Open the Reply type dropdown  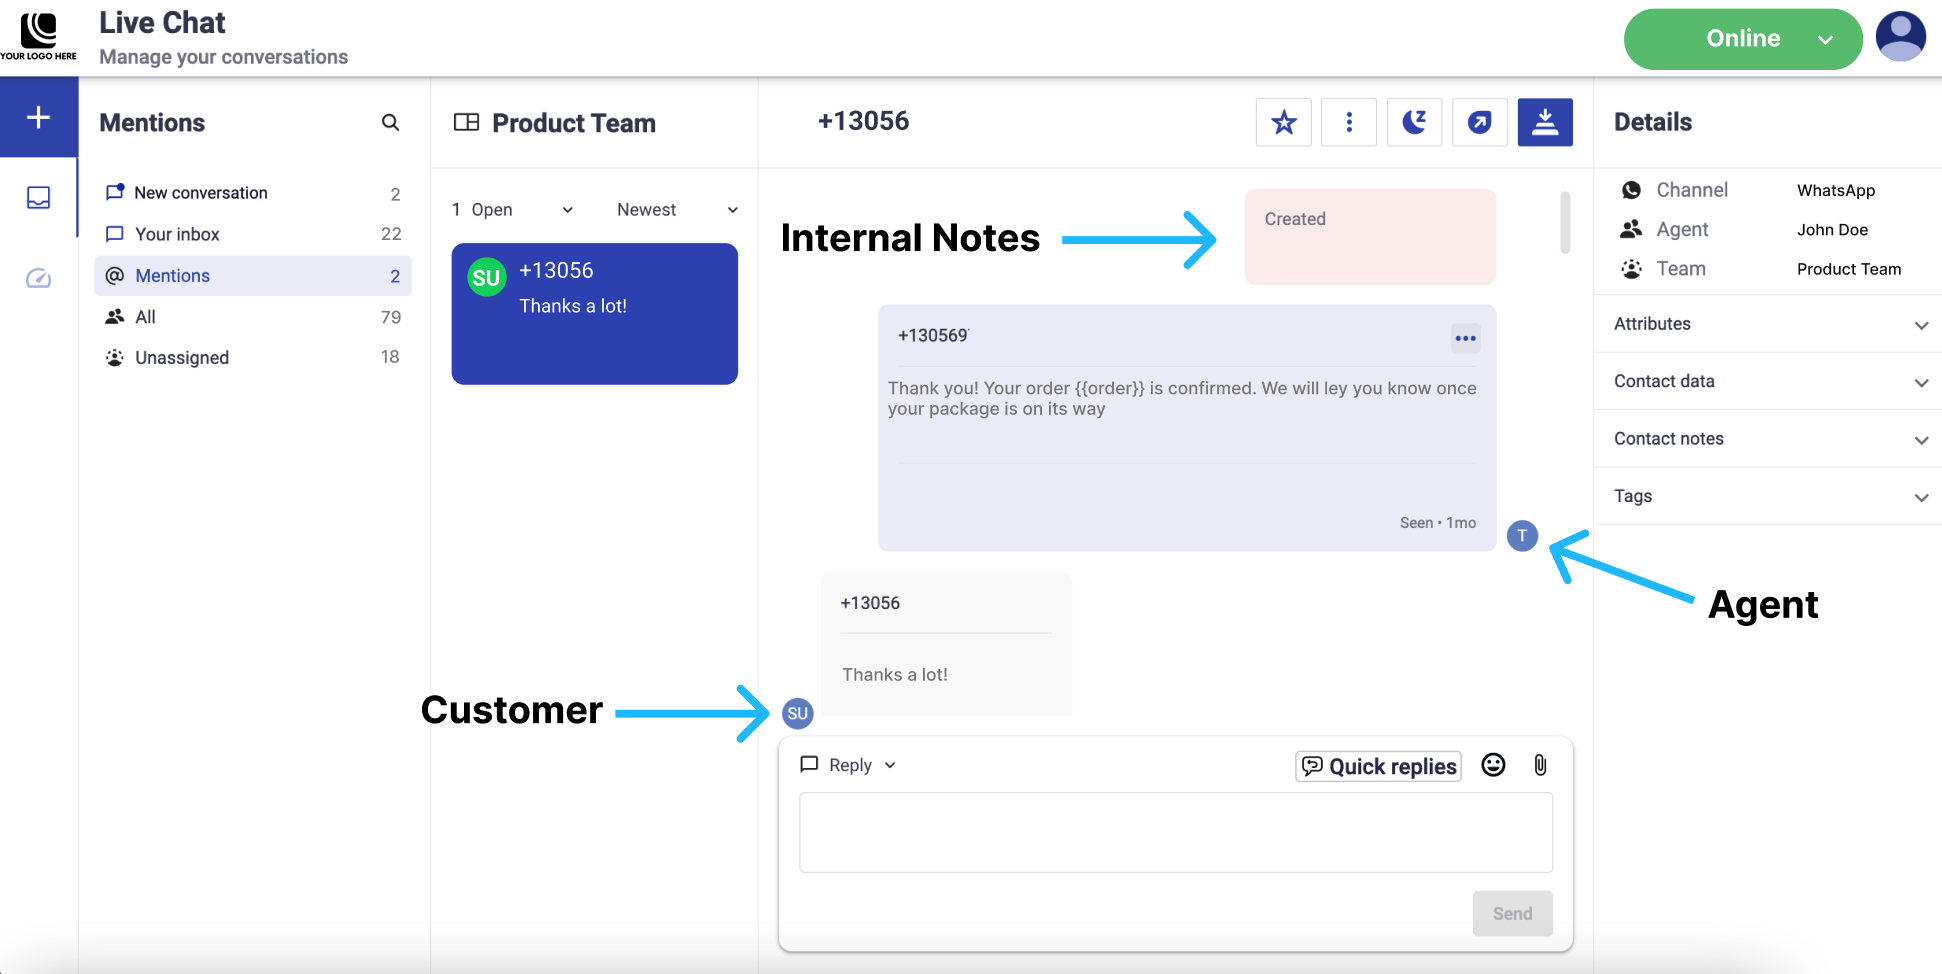(x=849, y=765)
